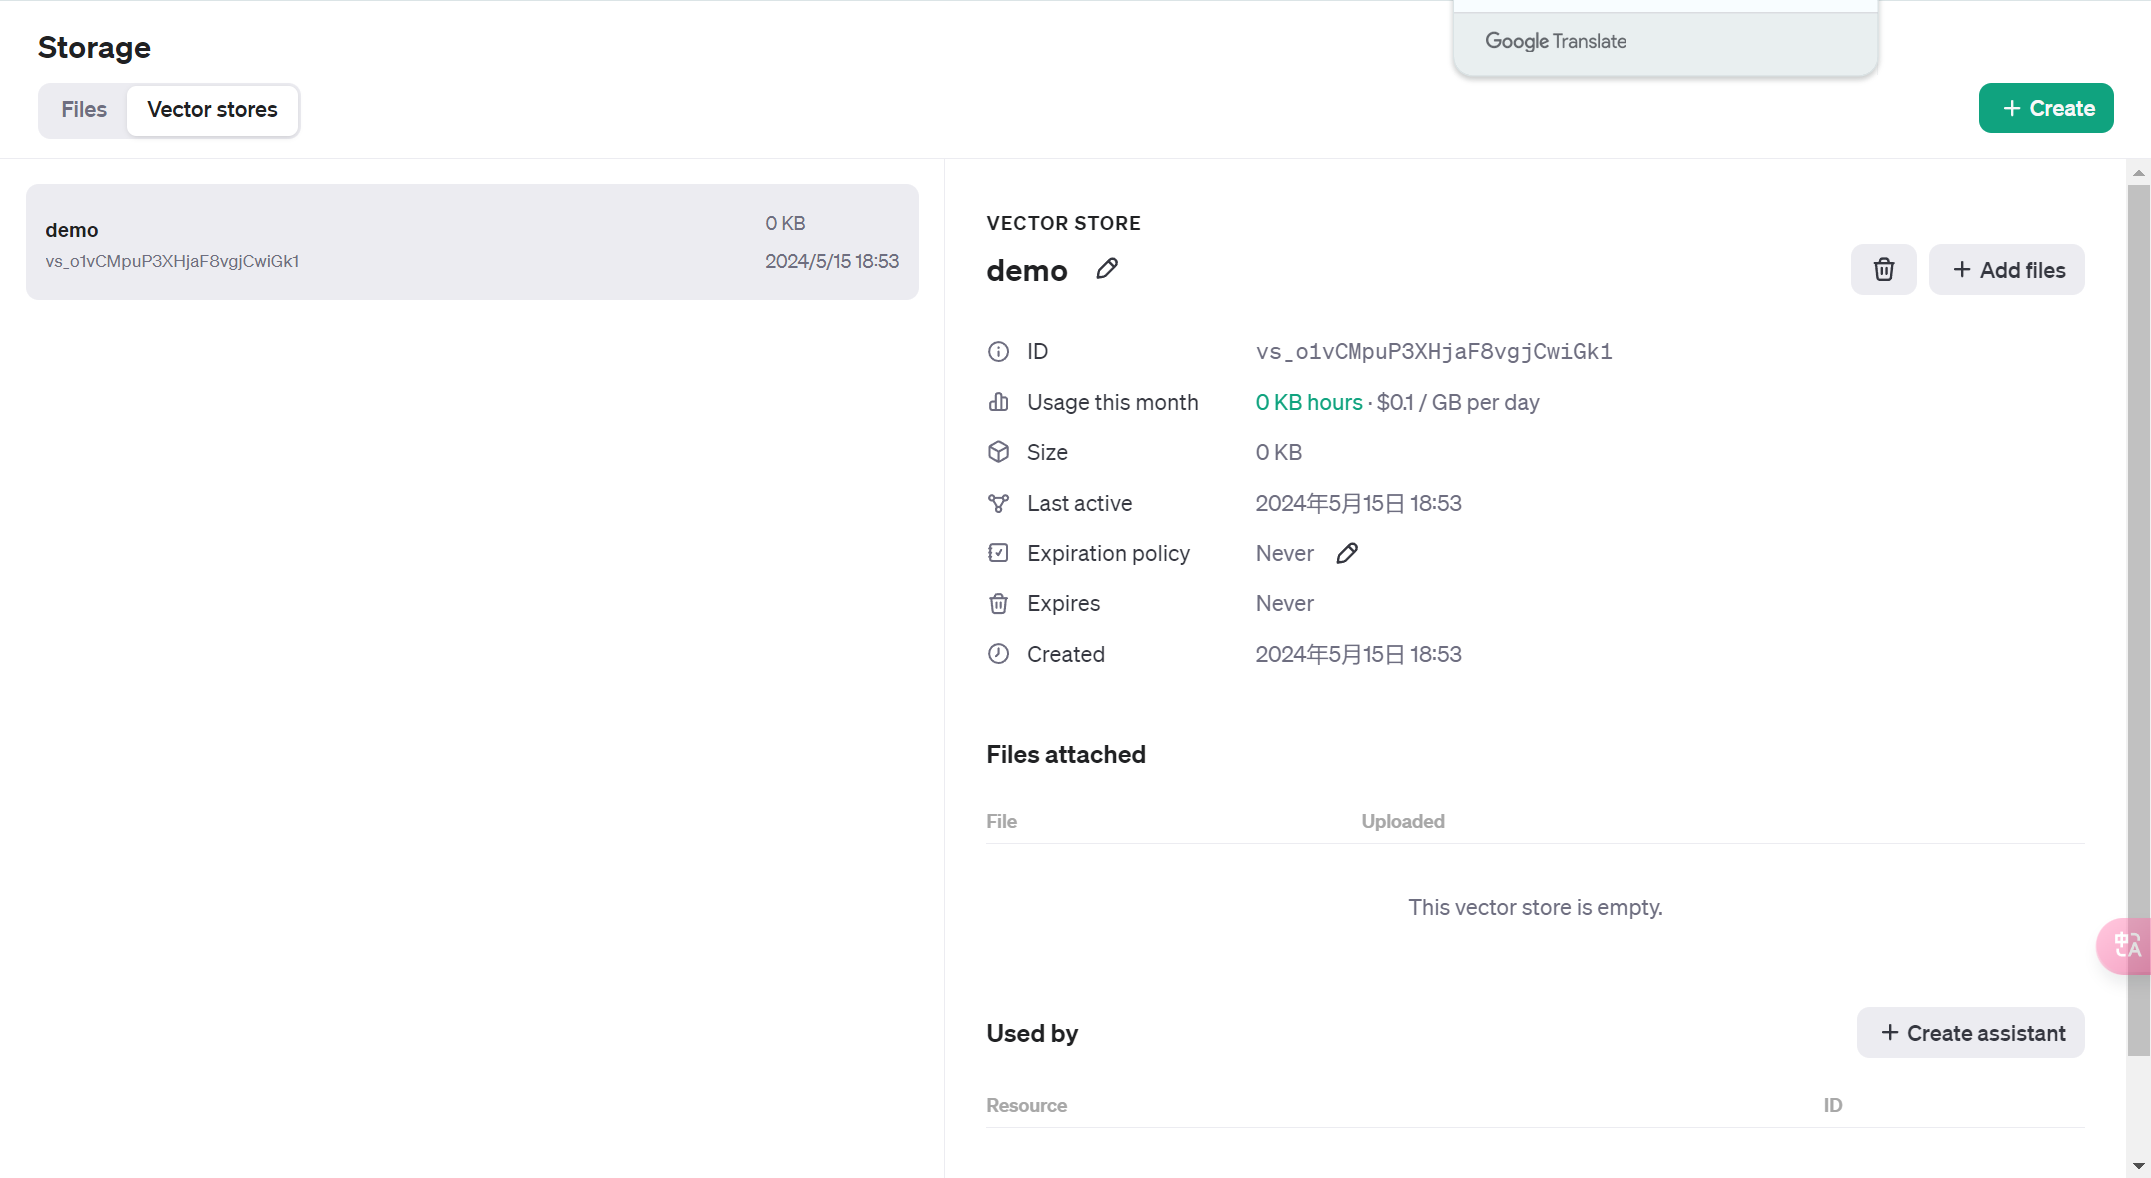Edit expiration policy with pencil icon
The width and height of the screenshot is (2151, 1178).
point(1346,553)
